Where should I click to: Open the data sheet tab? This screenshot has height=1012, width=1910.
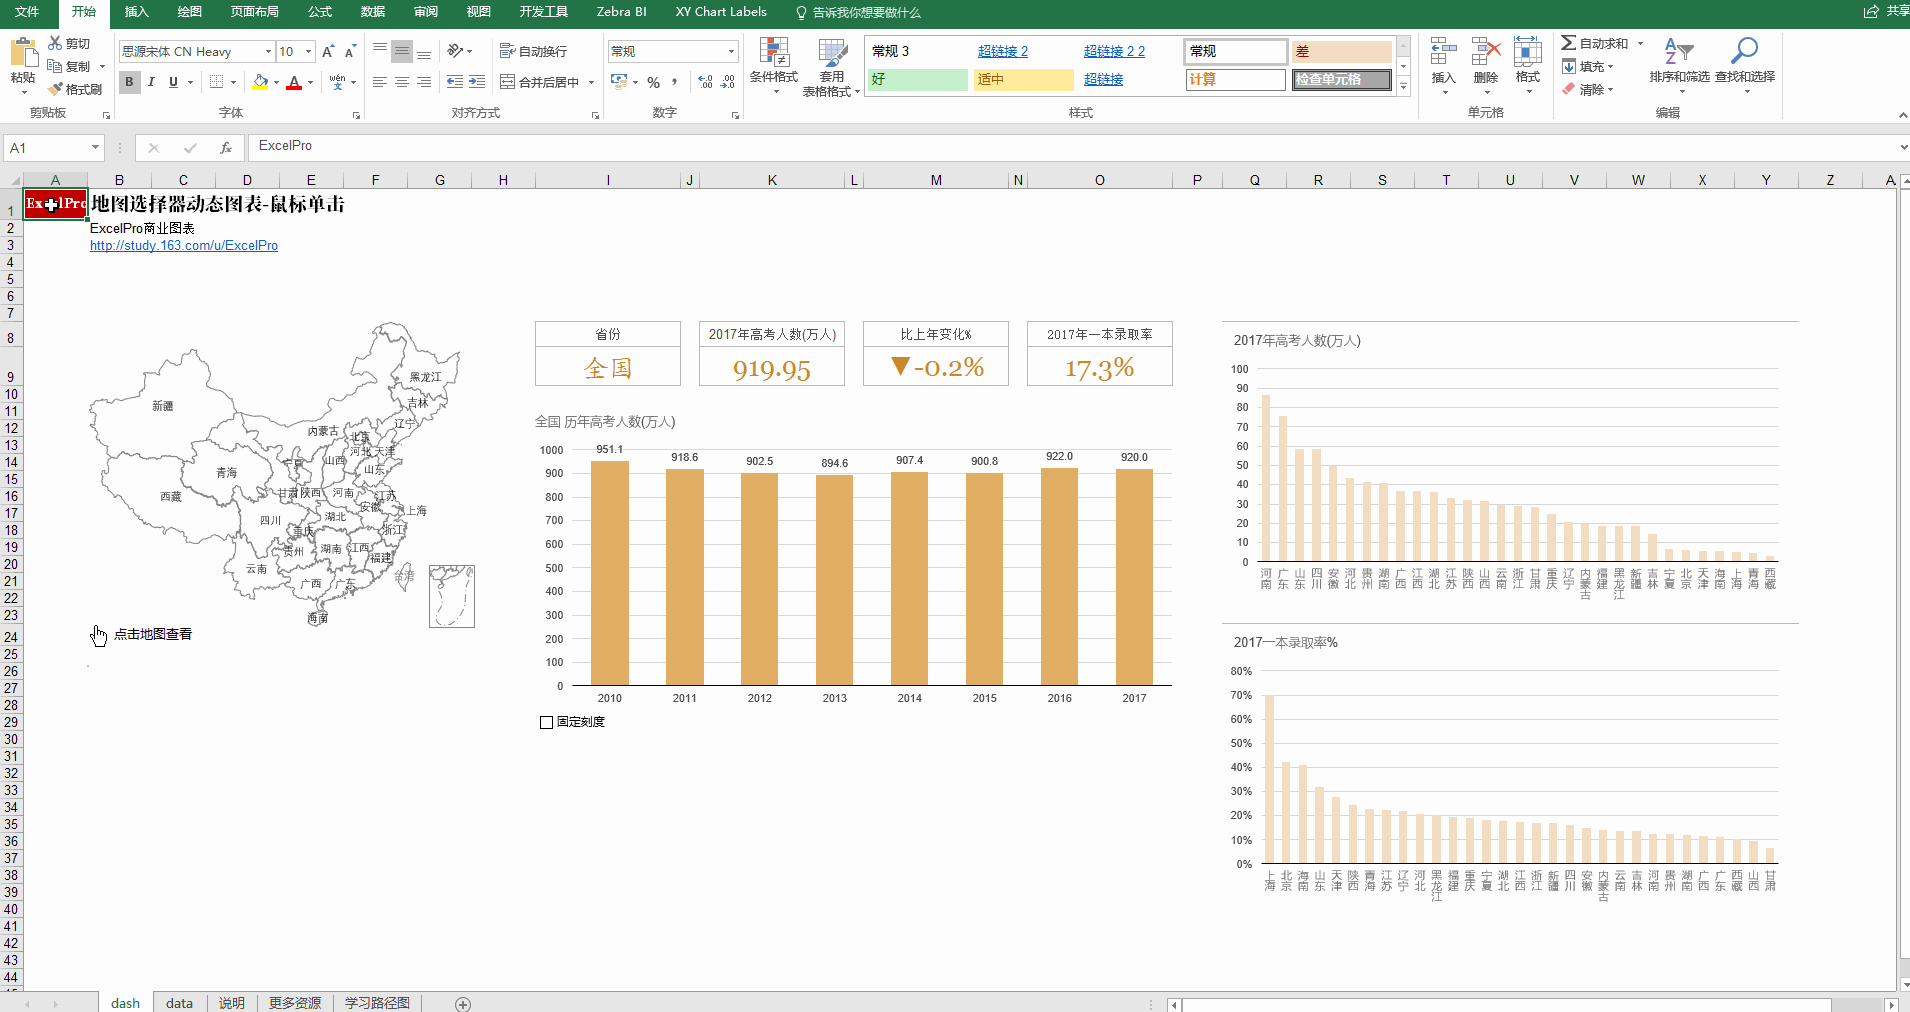(x=179, y=1003)
